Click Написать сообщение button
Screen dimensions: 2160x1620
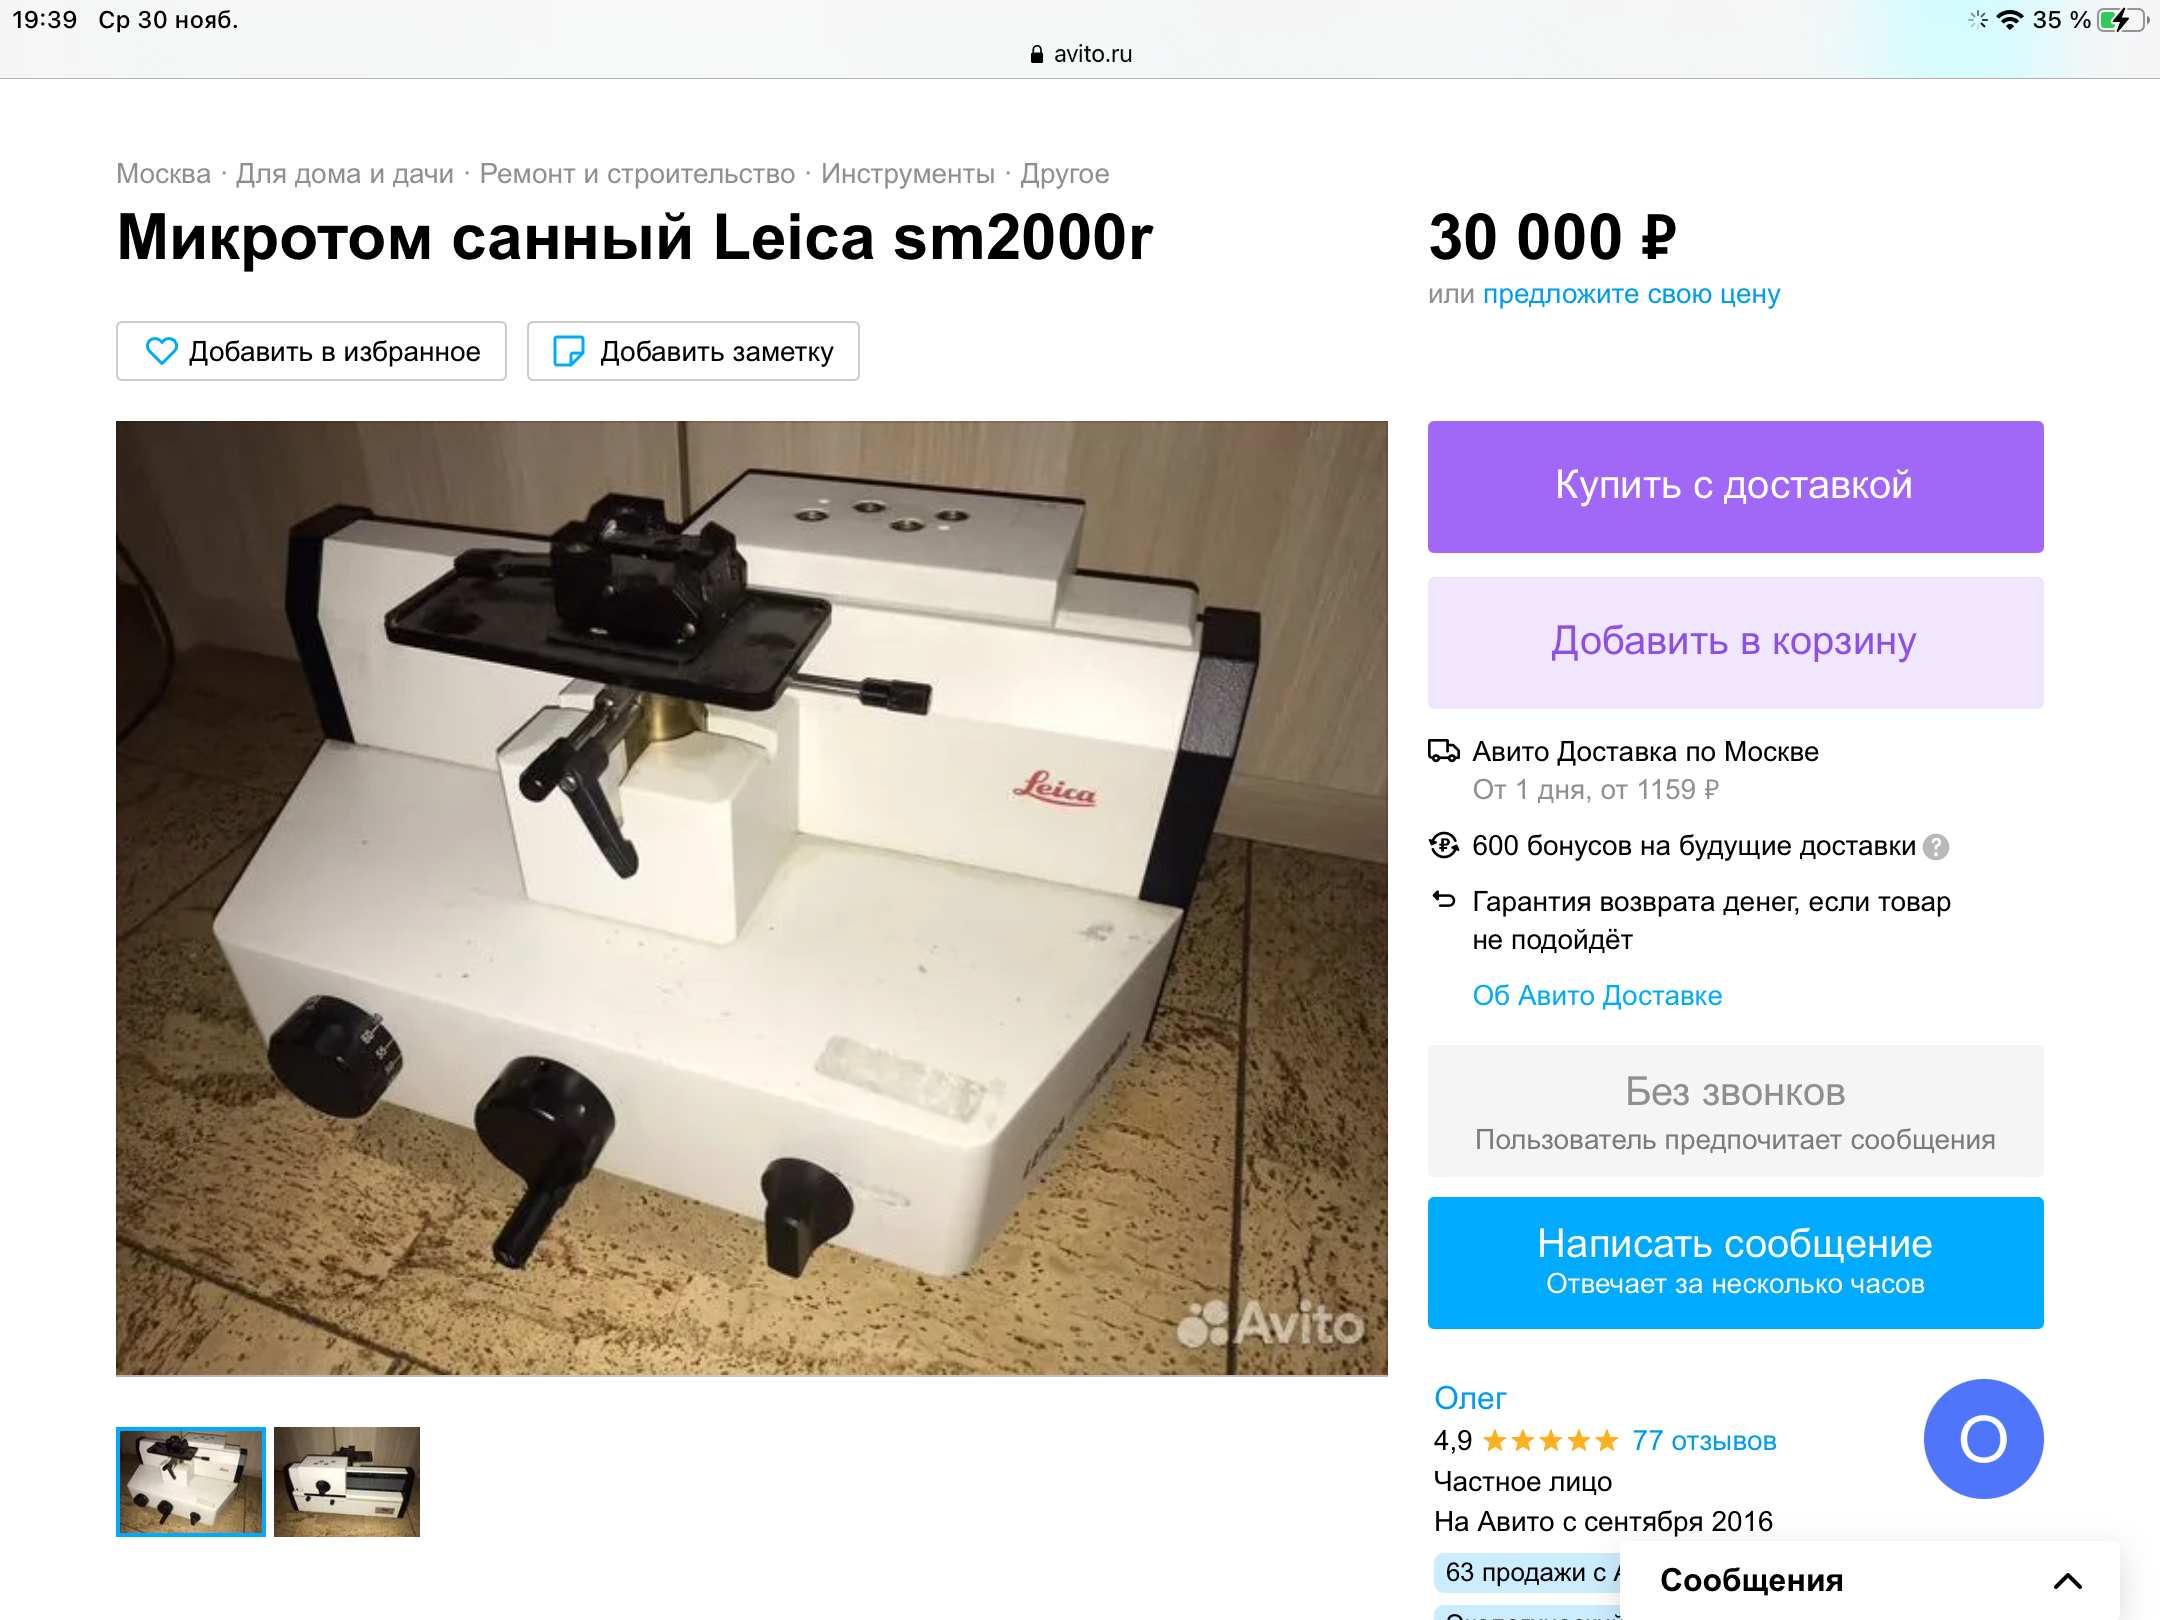coord(1735,1263)
